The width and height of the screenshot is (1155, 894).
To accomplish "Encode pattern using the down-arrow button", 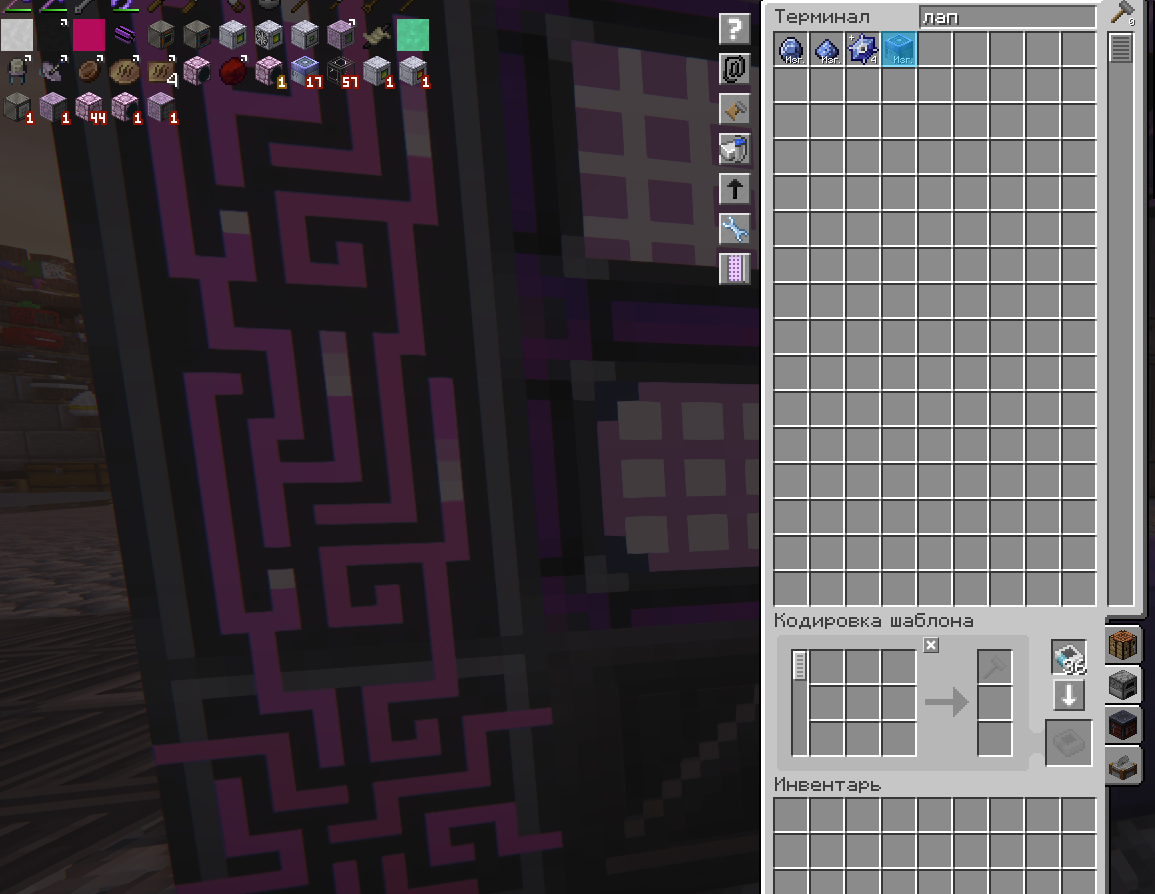I will 1069,695.
